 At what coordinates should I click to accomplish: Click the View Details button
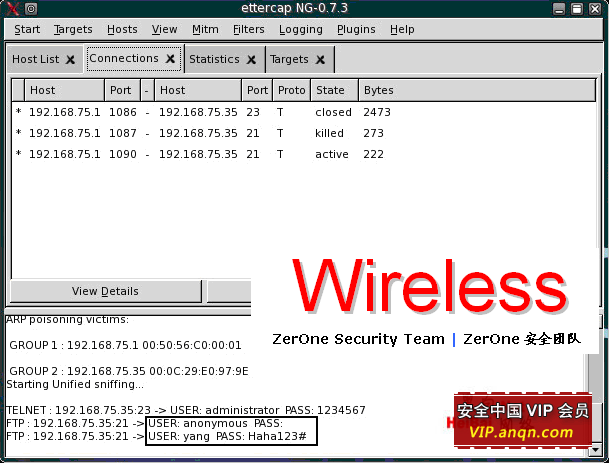tap(105, 291)
